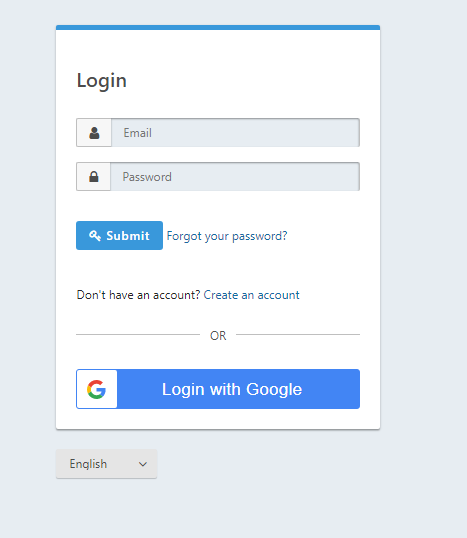Screen dimensions: 467x538
Task: Click the key icon inside Submit button
Action: pos(95,235)
